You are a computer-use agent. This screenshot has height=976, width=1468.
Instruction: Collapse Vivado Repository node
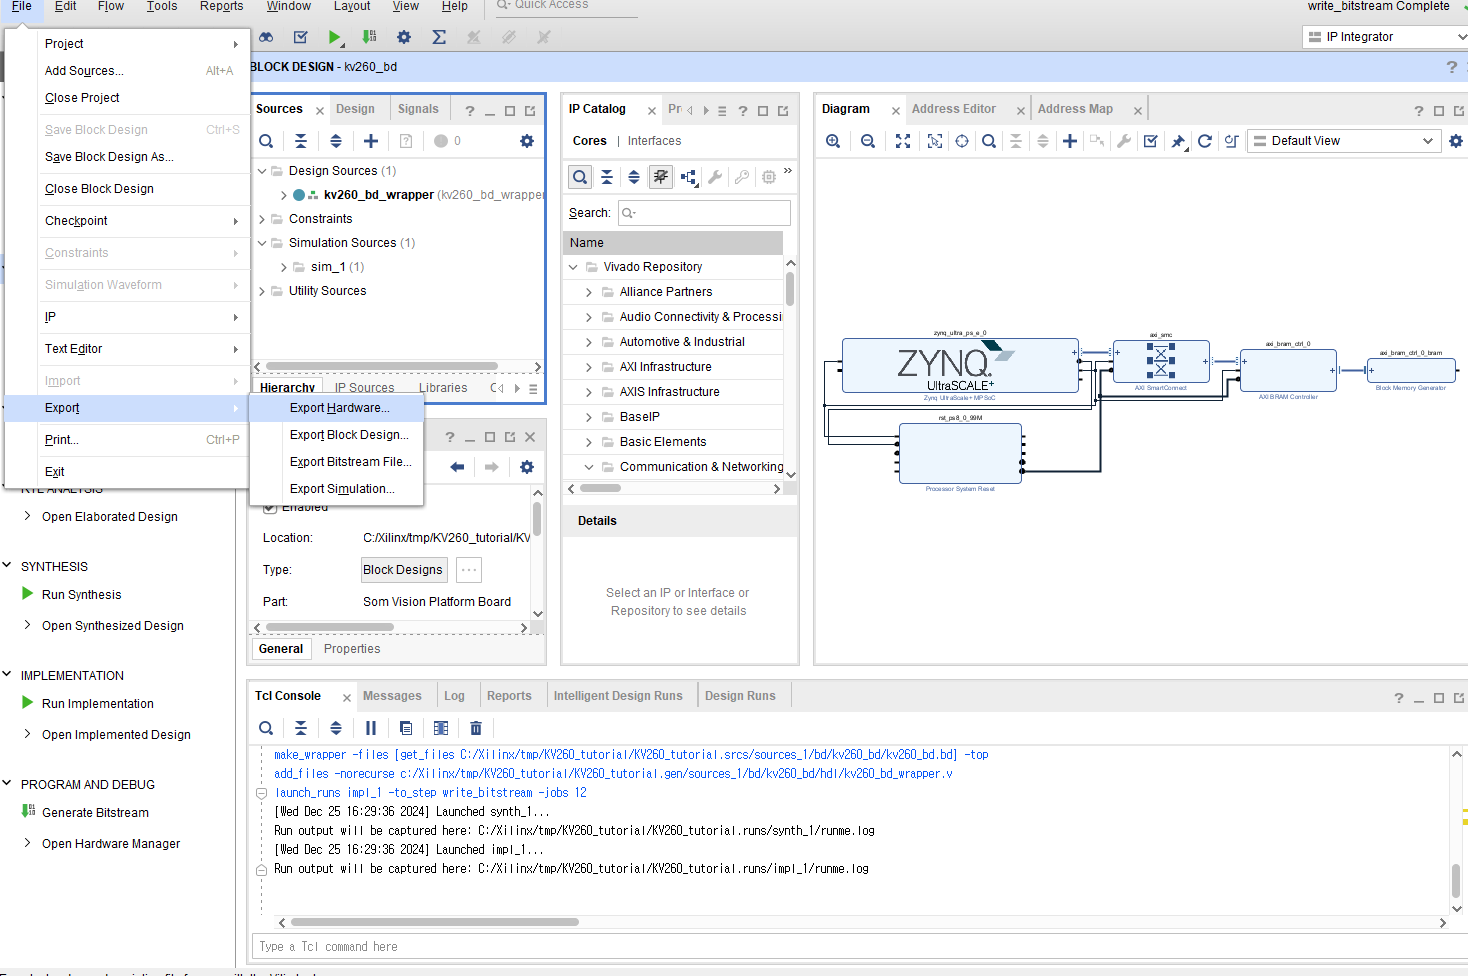573,267
